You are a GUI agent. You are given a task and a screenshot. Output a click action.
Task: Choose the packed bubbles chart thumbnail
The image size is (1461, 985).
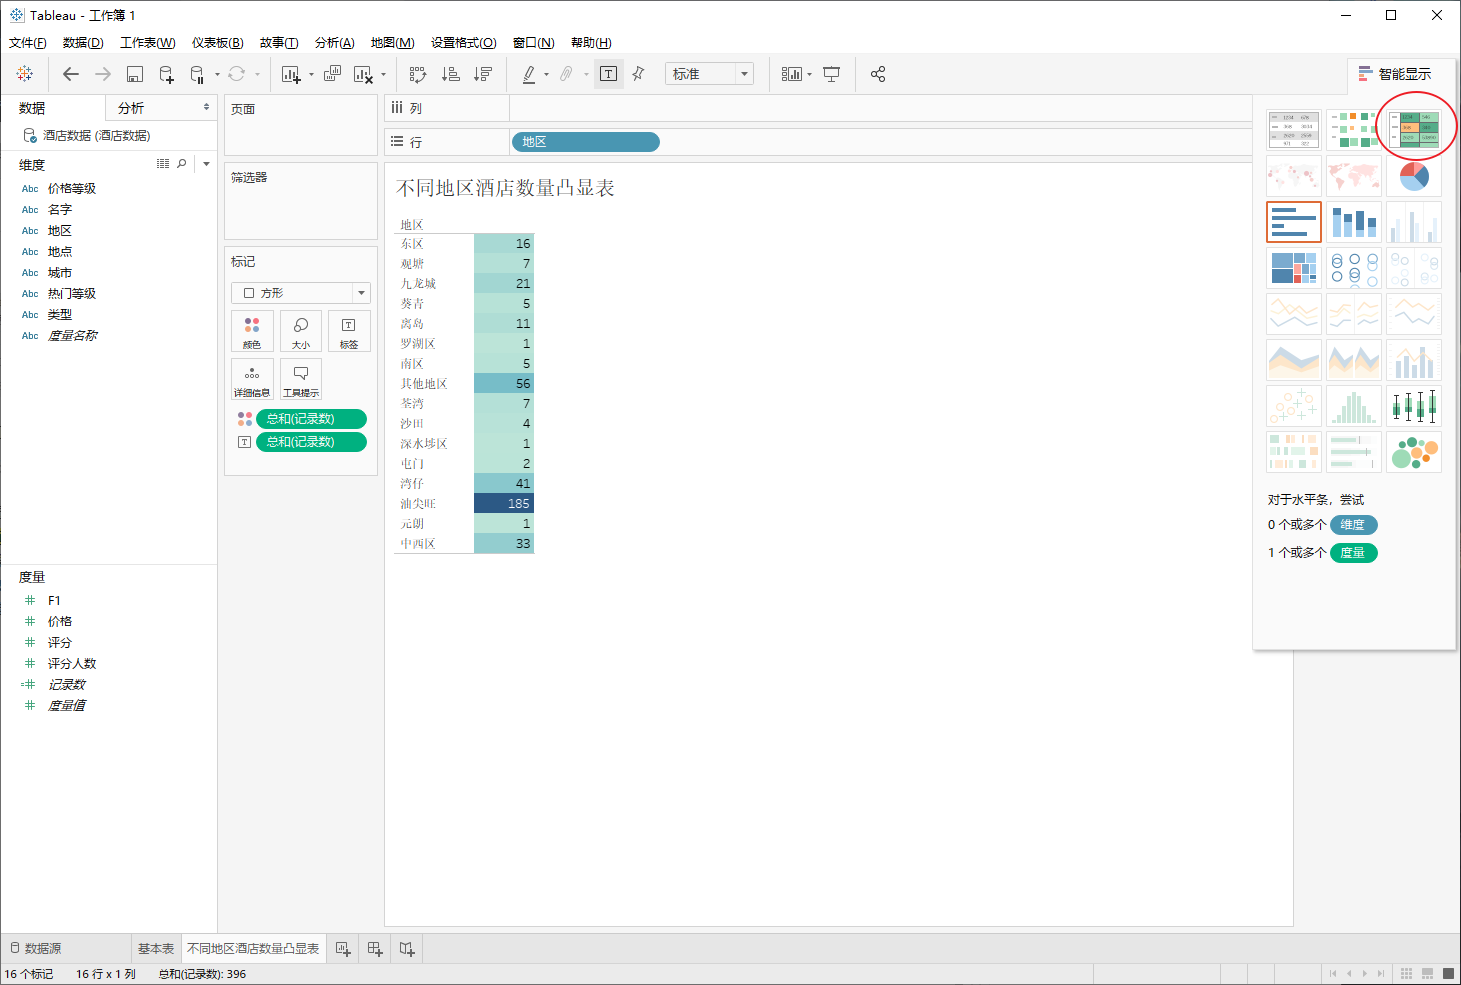[1414, 452]
